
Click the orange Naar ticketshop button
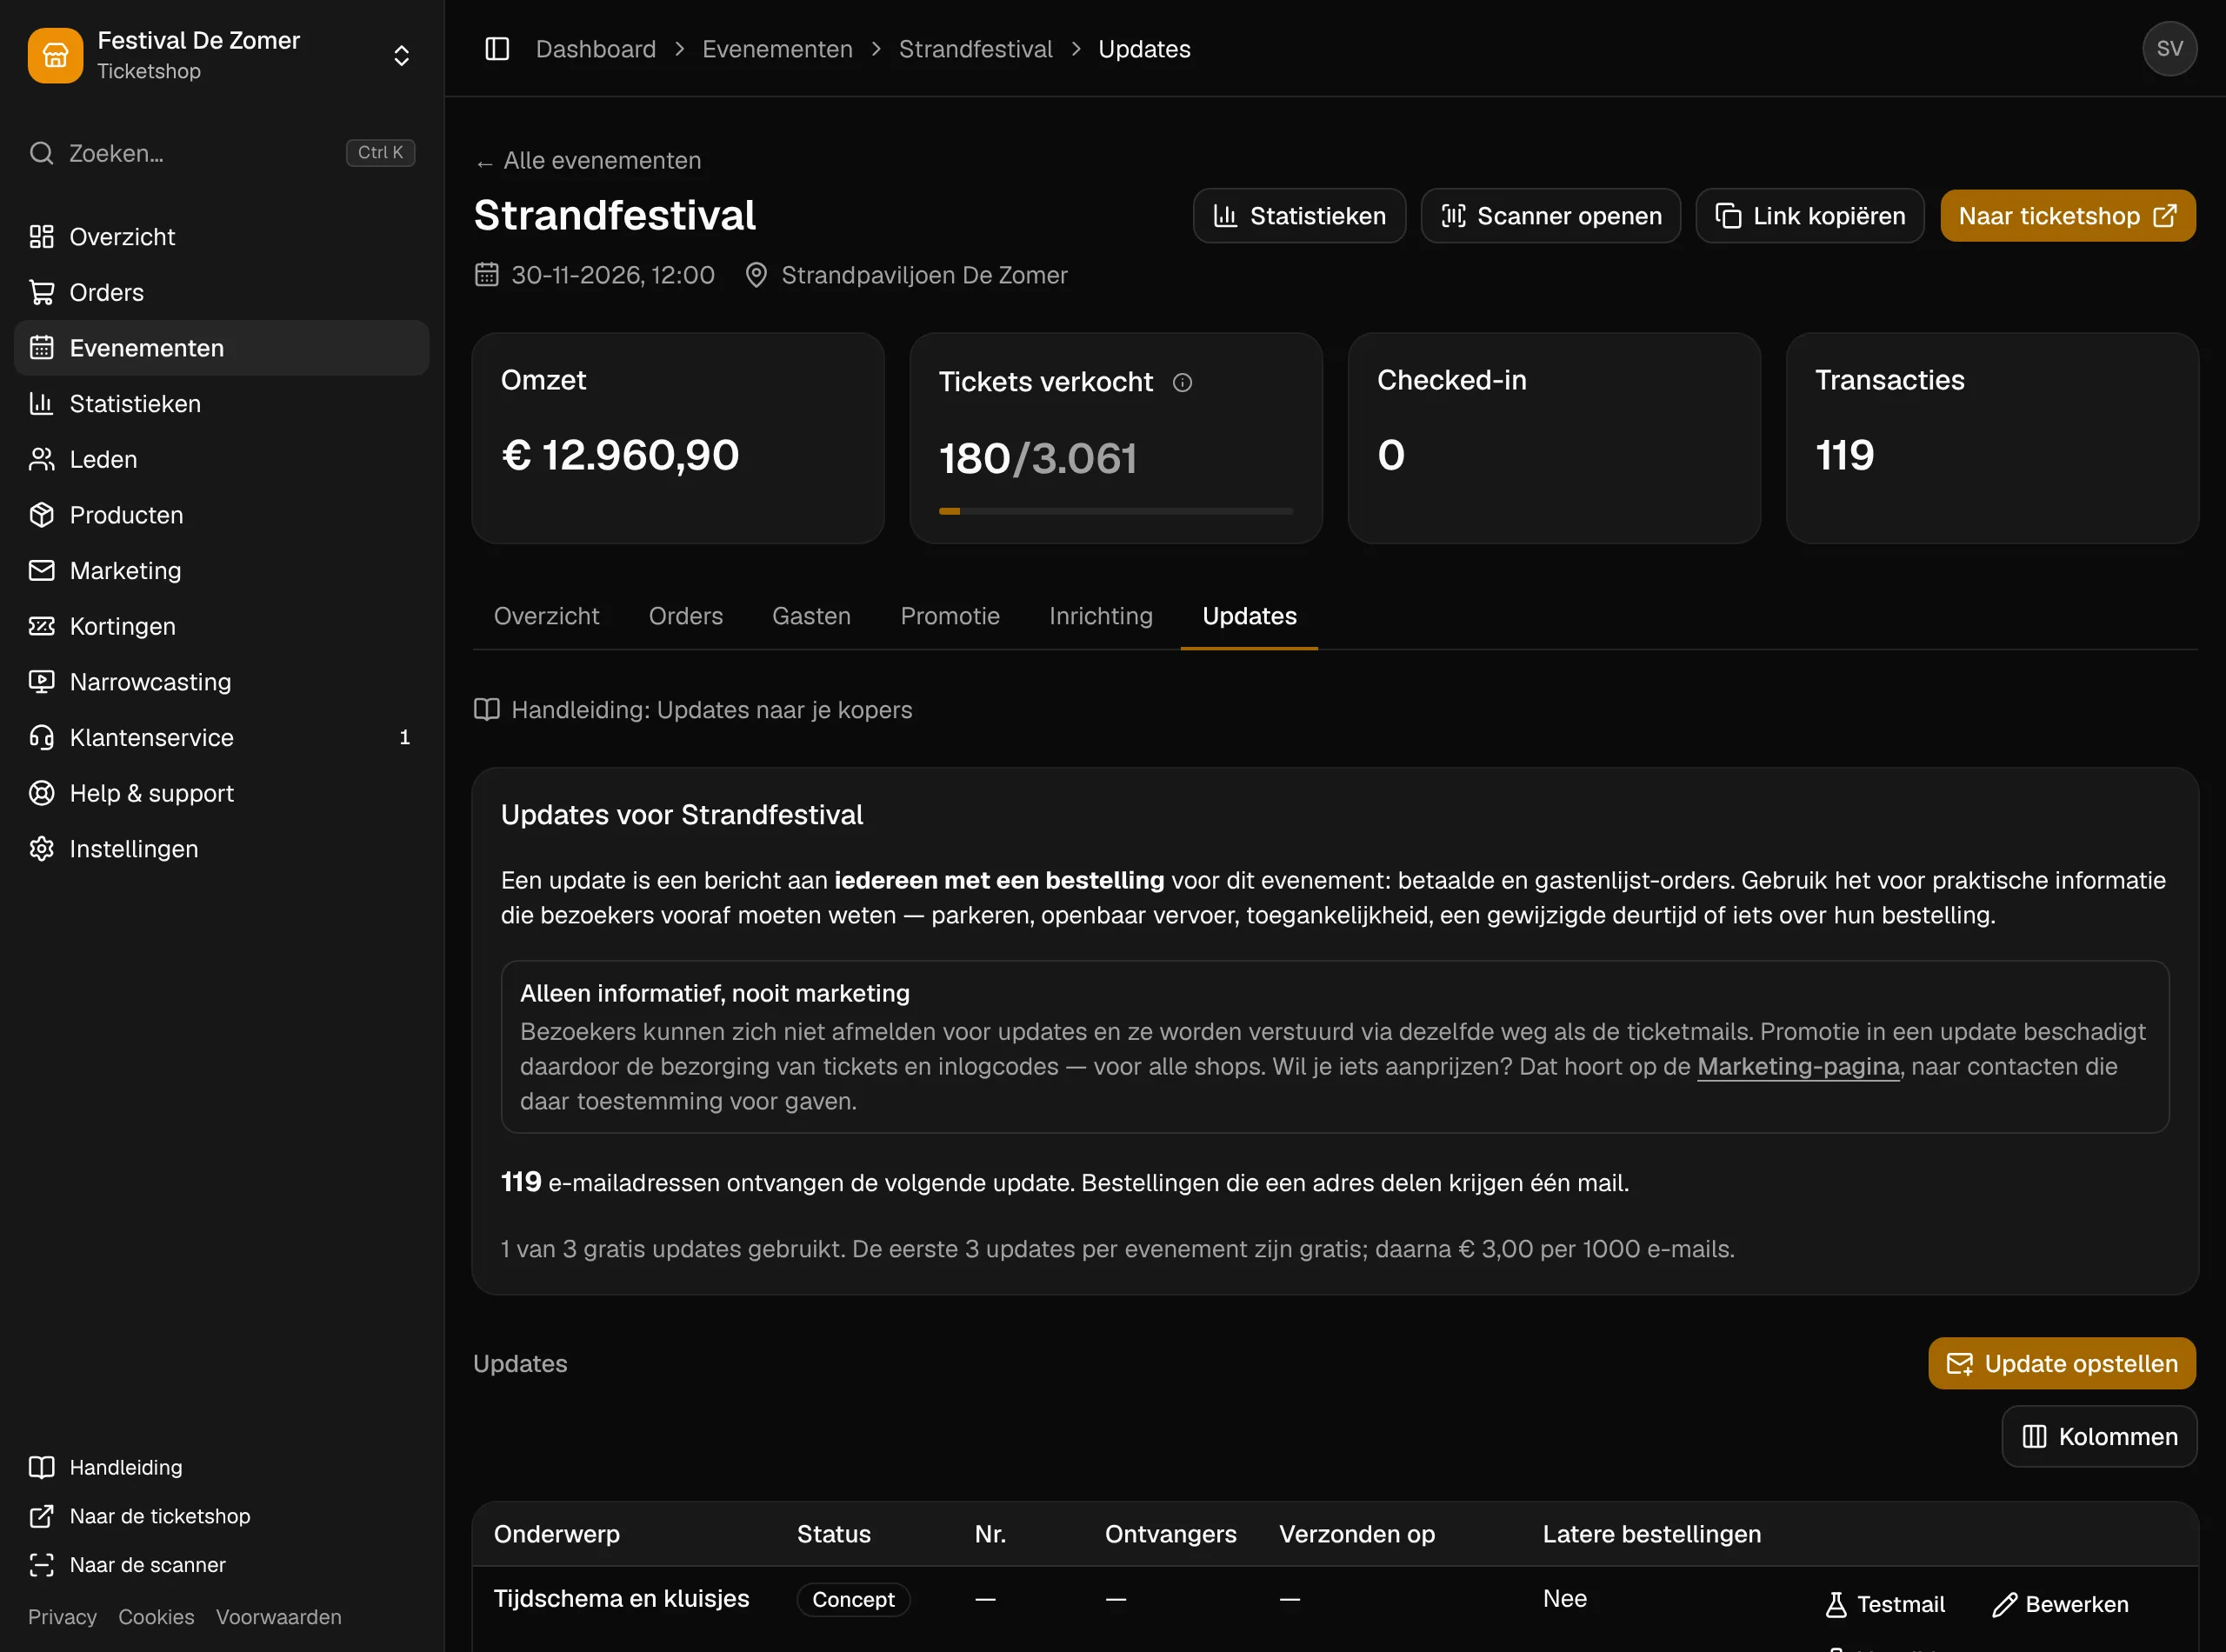[2067, 216]
